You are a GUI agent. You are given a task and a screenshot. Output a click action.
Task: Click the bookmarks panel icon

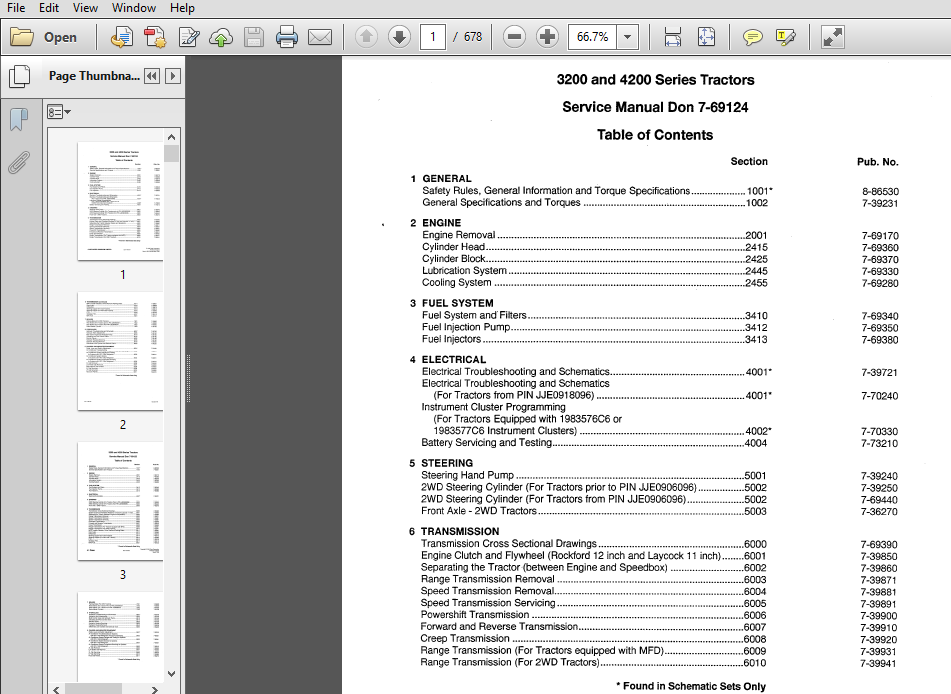[x=19, y=119]
